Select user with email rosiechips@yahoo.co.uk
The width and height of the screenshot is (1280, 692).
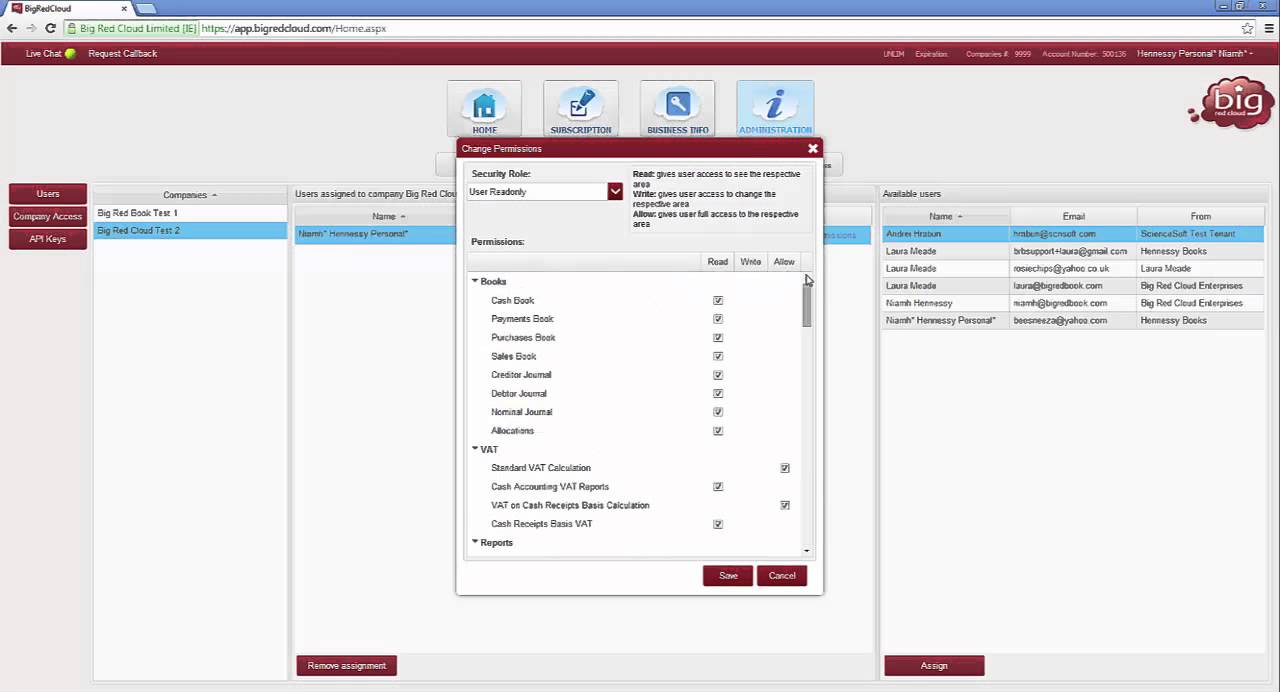[x=1073, y=268]
